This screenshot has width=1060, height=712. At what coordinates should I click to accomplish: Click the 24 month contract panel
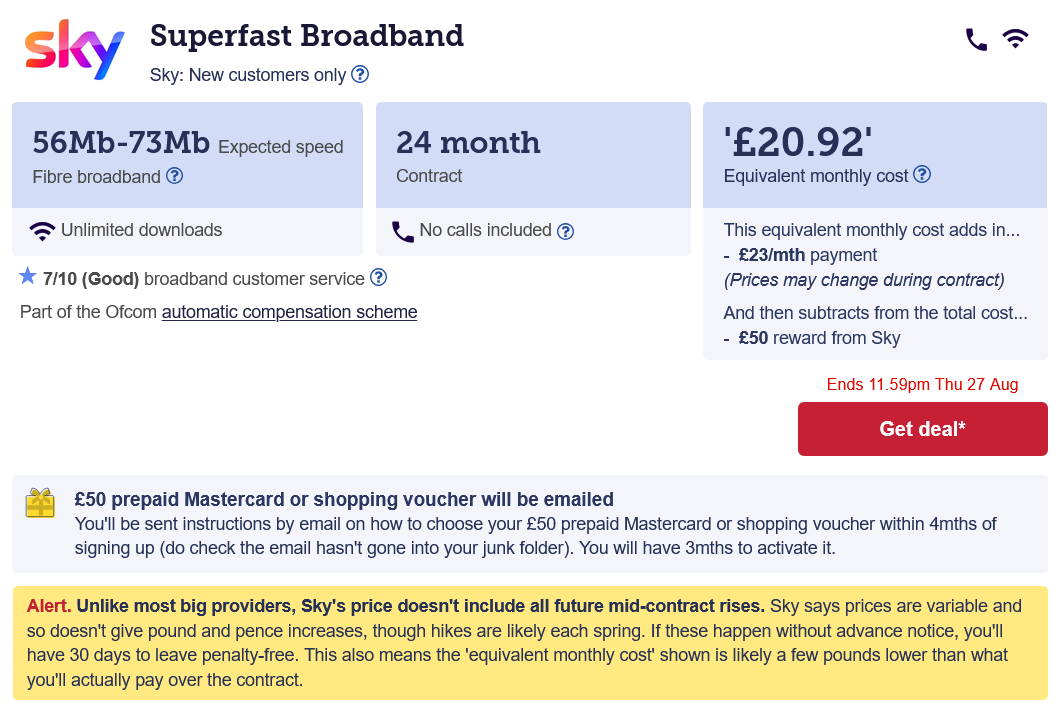tap(533, 155)
